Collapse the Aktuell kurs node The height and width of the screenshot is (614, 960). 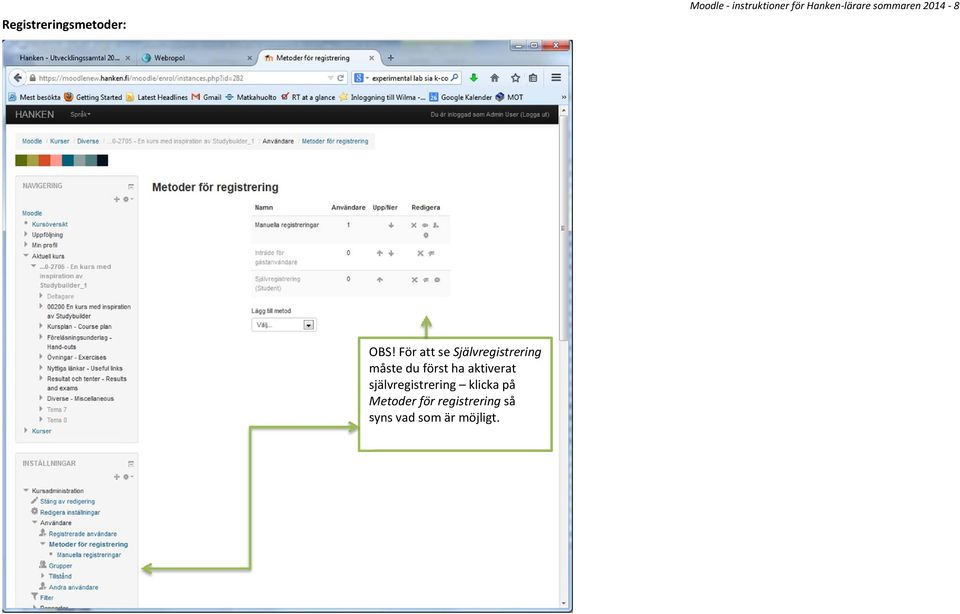(26, 256)
